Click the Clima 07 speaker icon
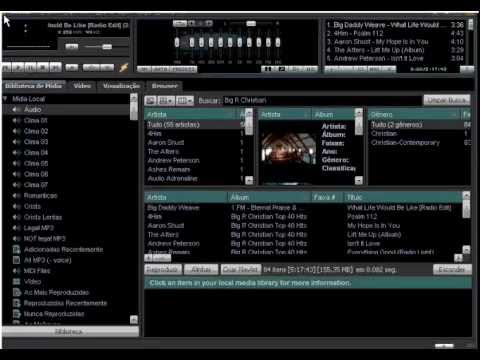 [17, 185]
